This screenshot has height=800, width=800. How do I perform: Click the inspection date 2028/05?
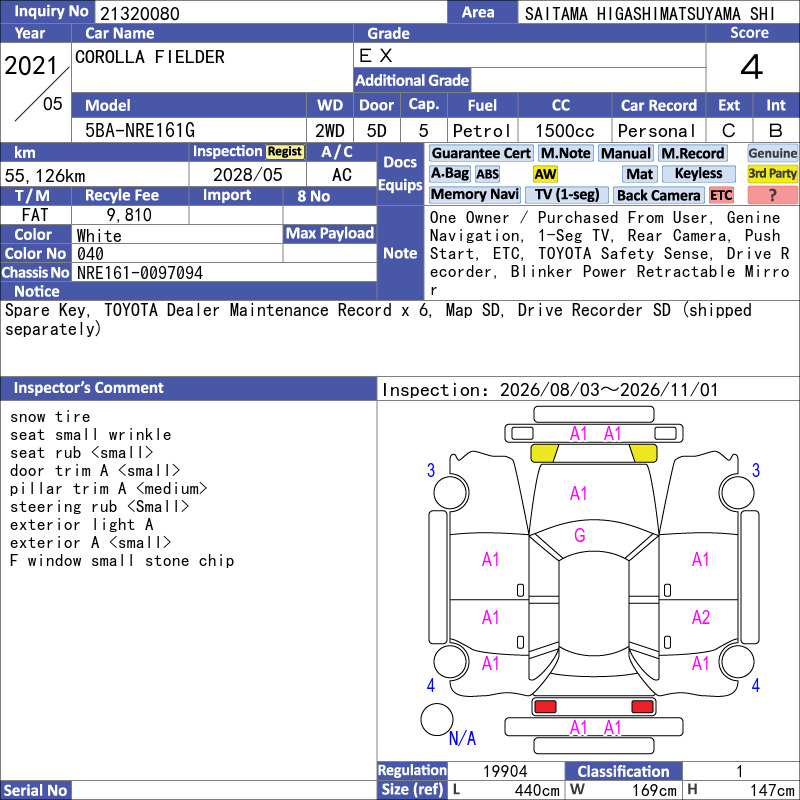click(247, 175)
